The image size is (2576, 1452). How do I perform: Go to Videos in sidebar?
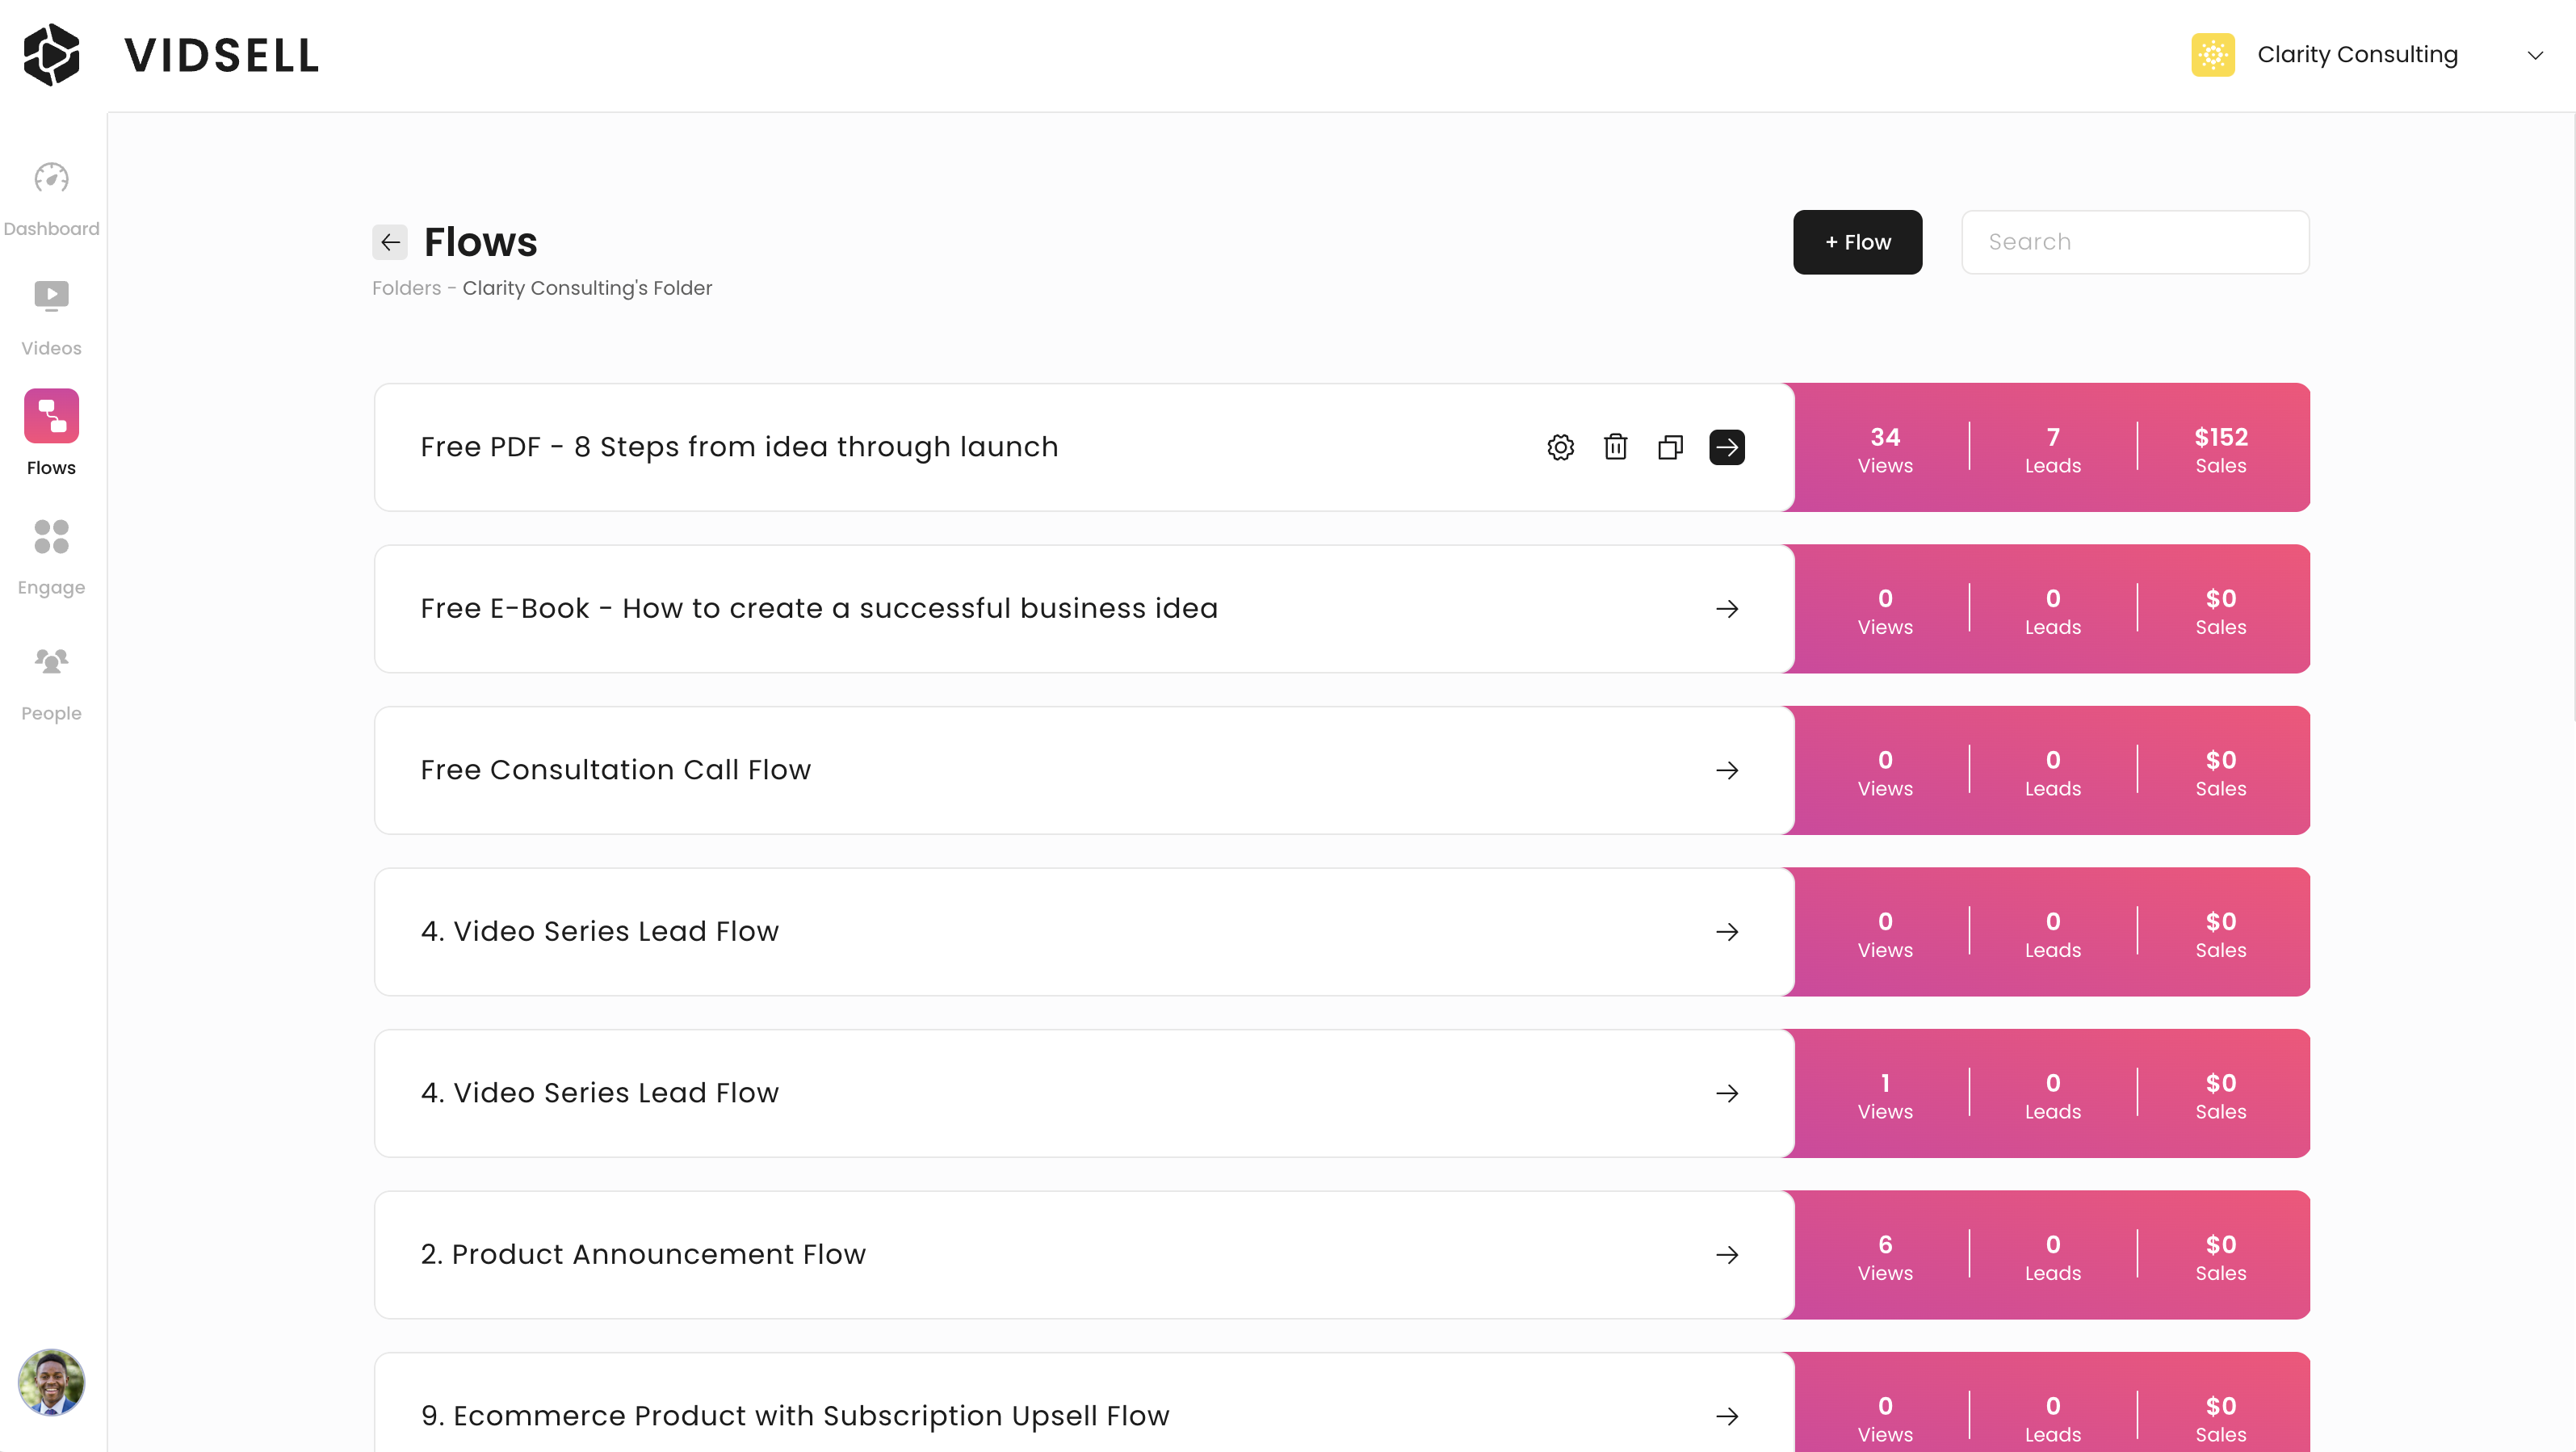(x=51, y=318)
